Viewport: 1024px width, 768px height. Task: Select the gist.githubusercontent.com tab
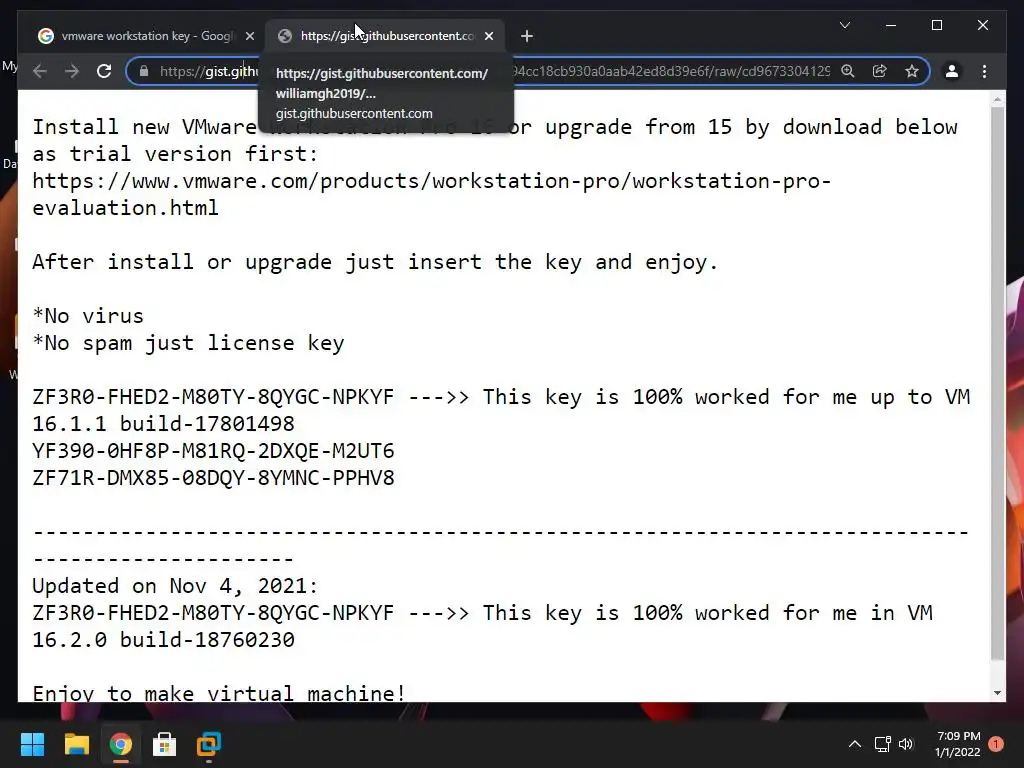click(385, 36)
